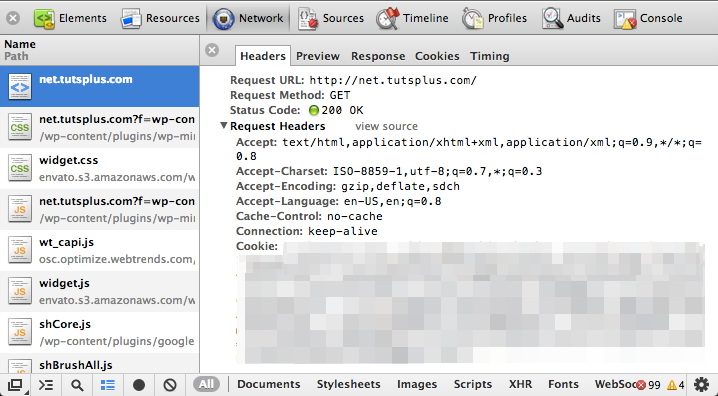Select the first net.tutsplus.com CSS request
This screenshot has width=718, height=396.
pos(100,127)
